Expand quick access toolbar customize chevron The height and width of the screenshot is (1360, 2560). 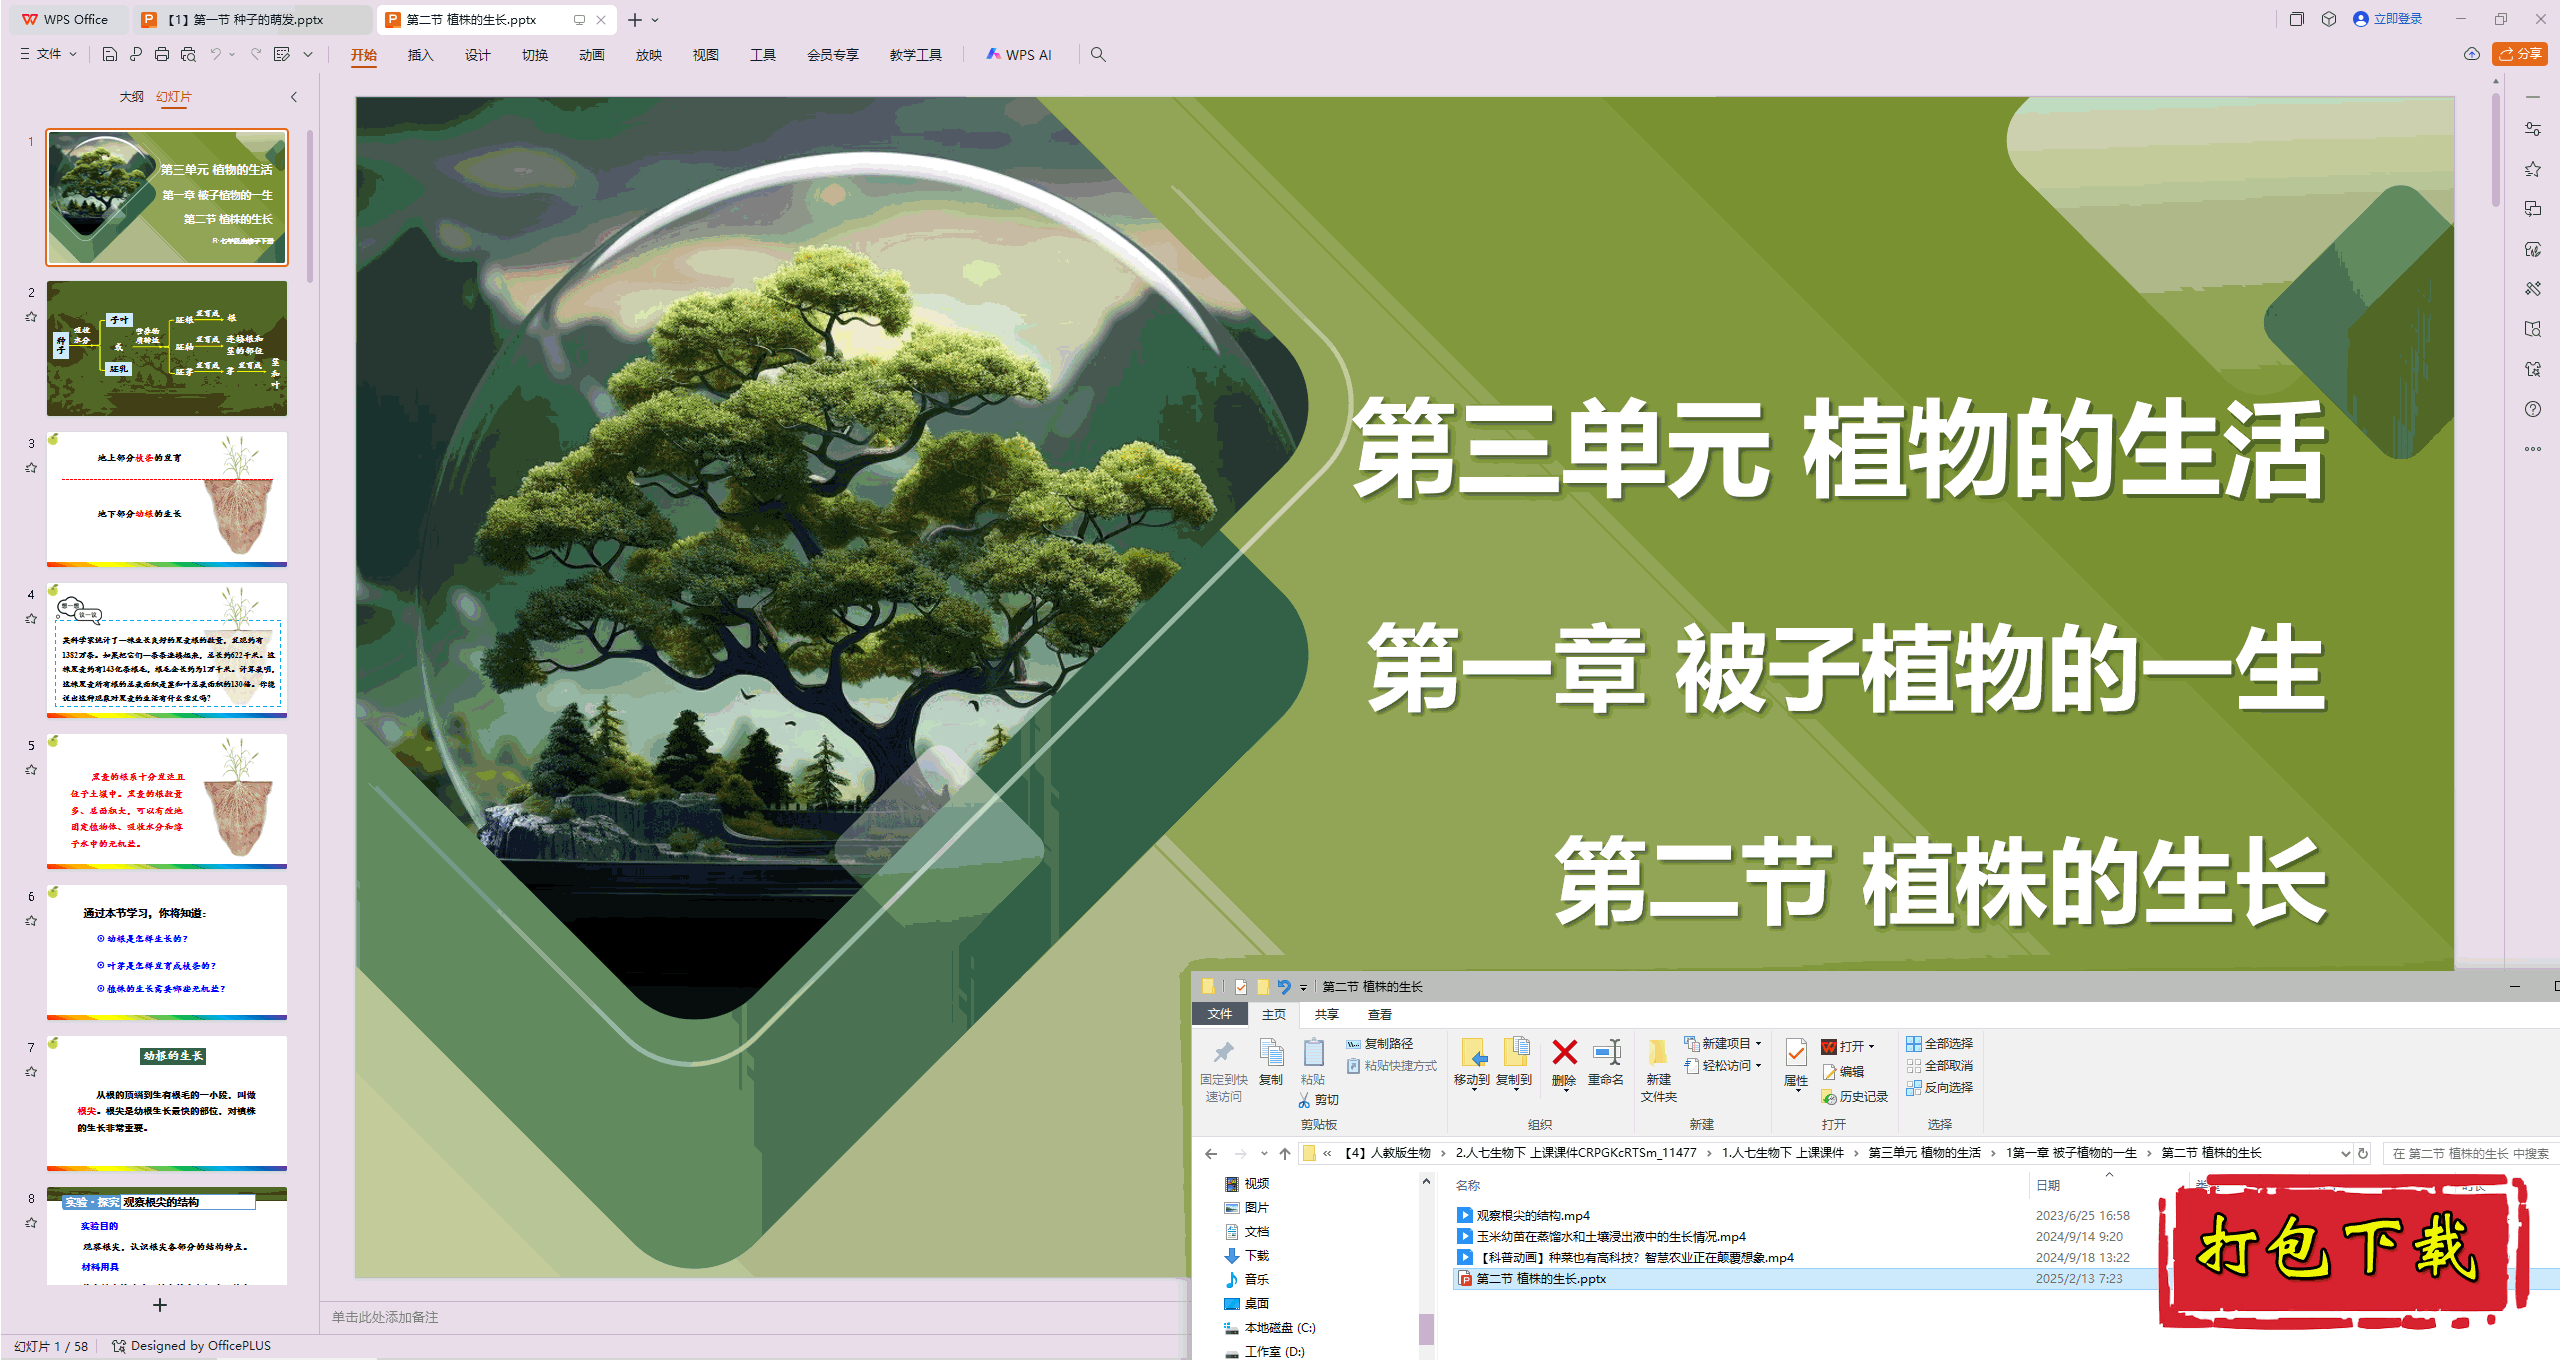[308, 54]
